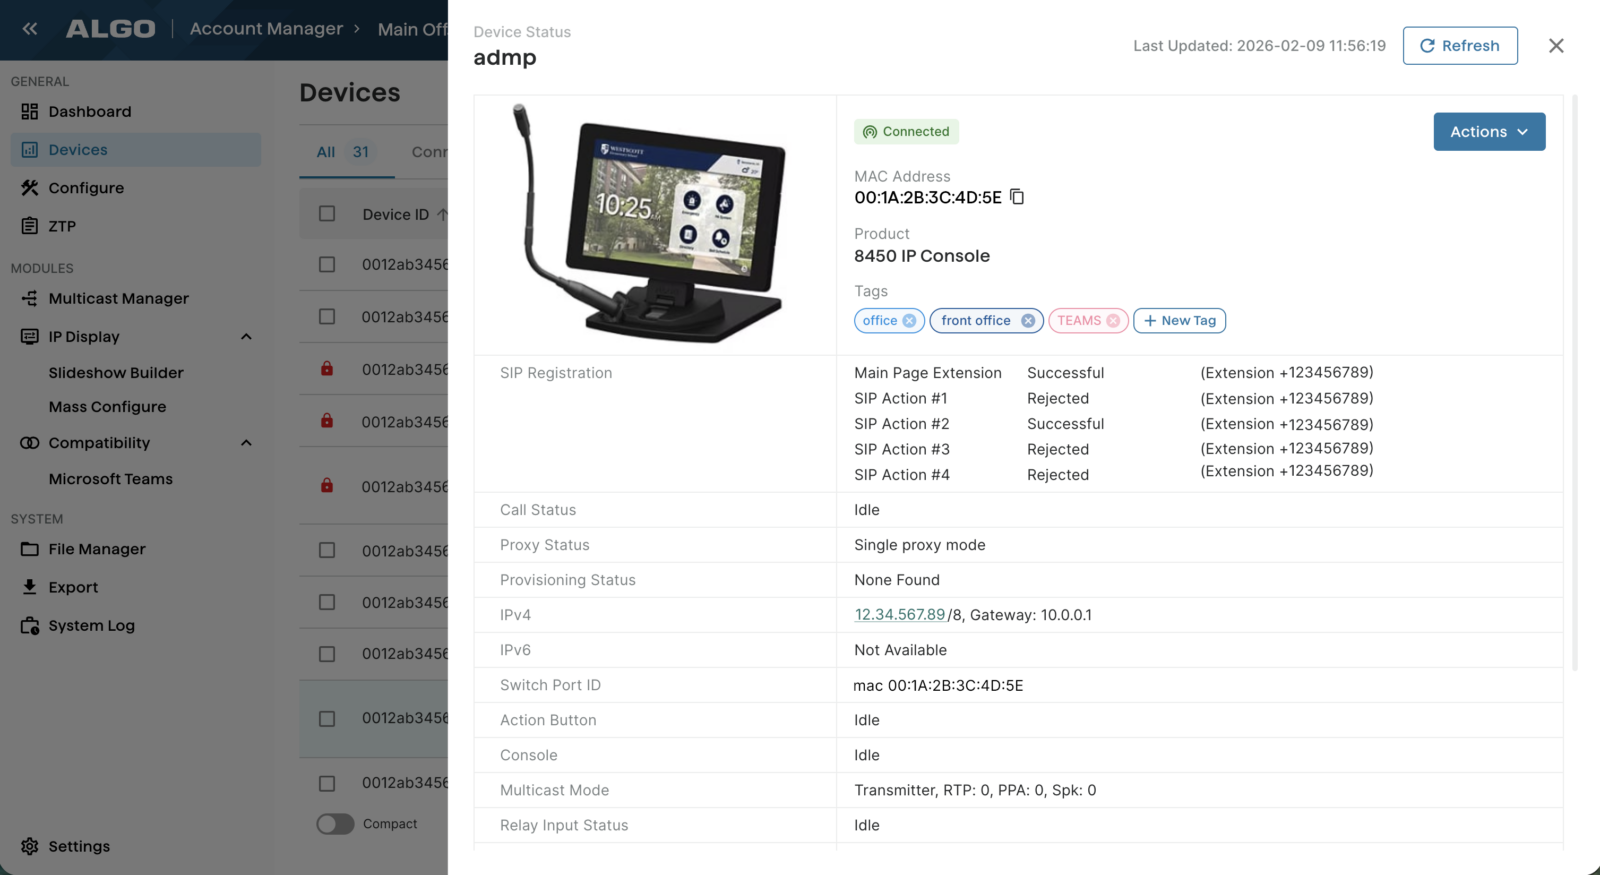Open the Multicast Manager module
This screenshot has height=875, width=1600.
pos(118,299)
